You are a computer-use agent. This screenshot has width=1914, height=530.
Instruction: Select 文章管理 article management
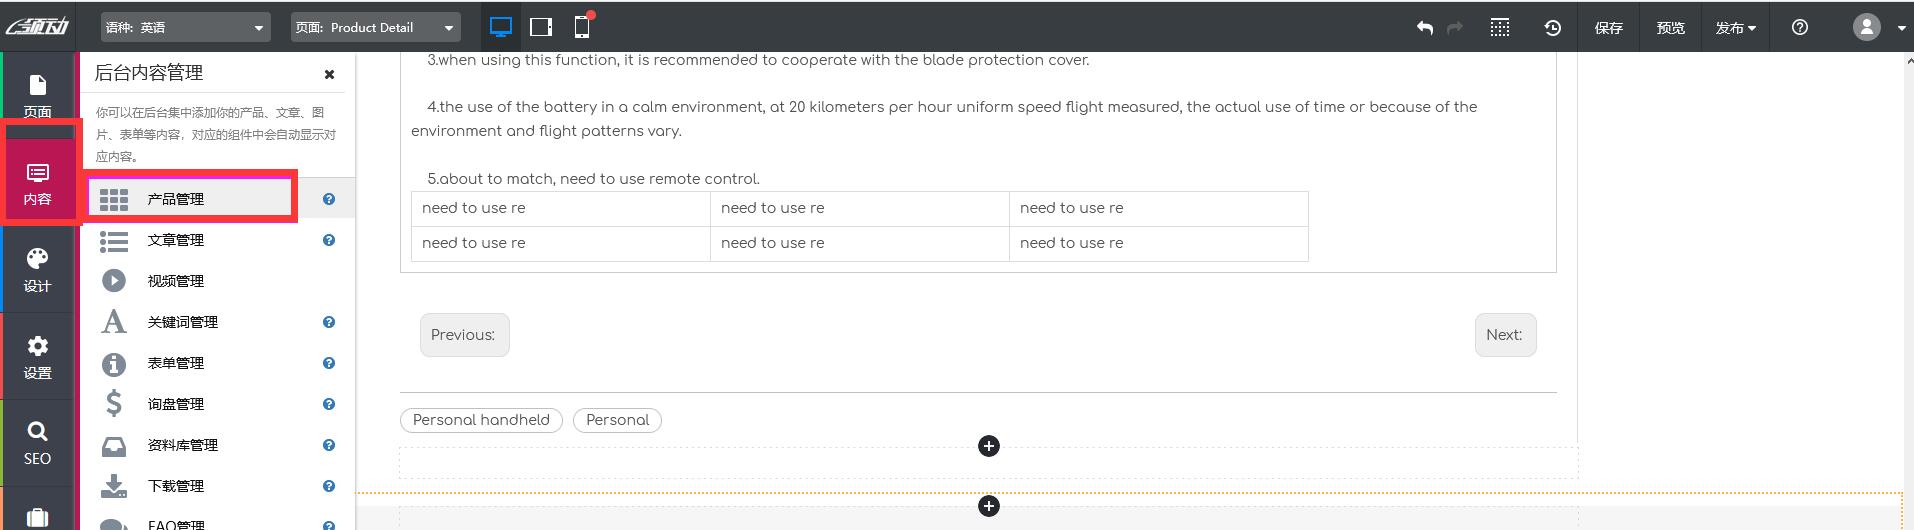(176, 240)
